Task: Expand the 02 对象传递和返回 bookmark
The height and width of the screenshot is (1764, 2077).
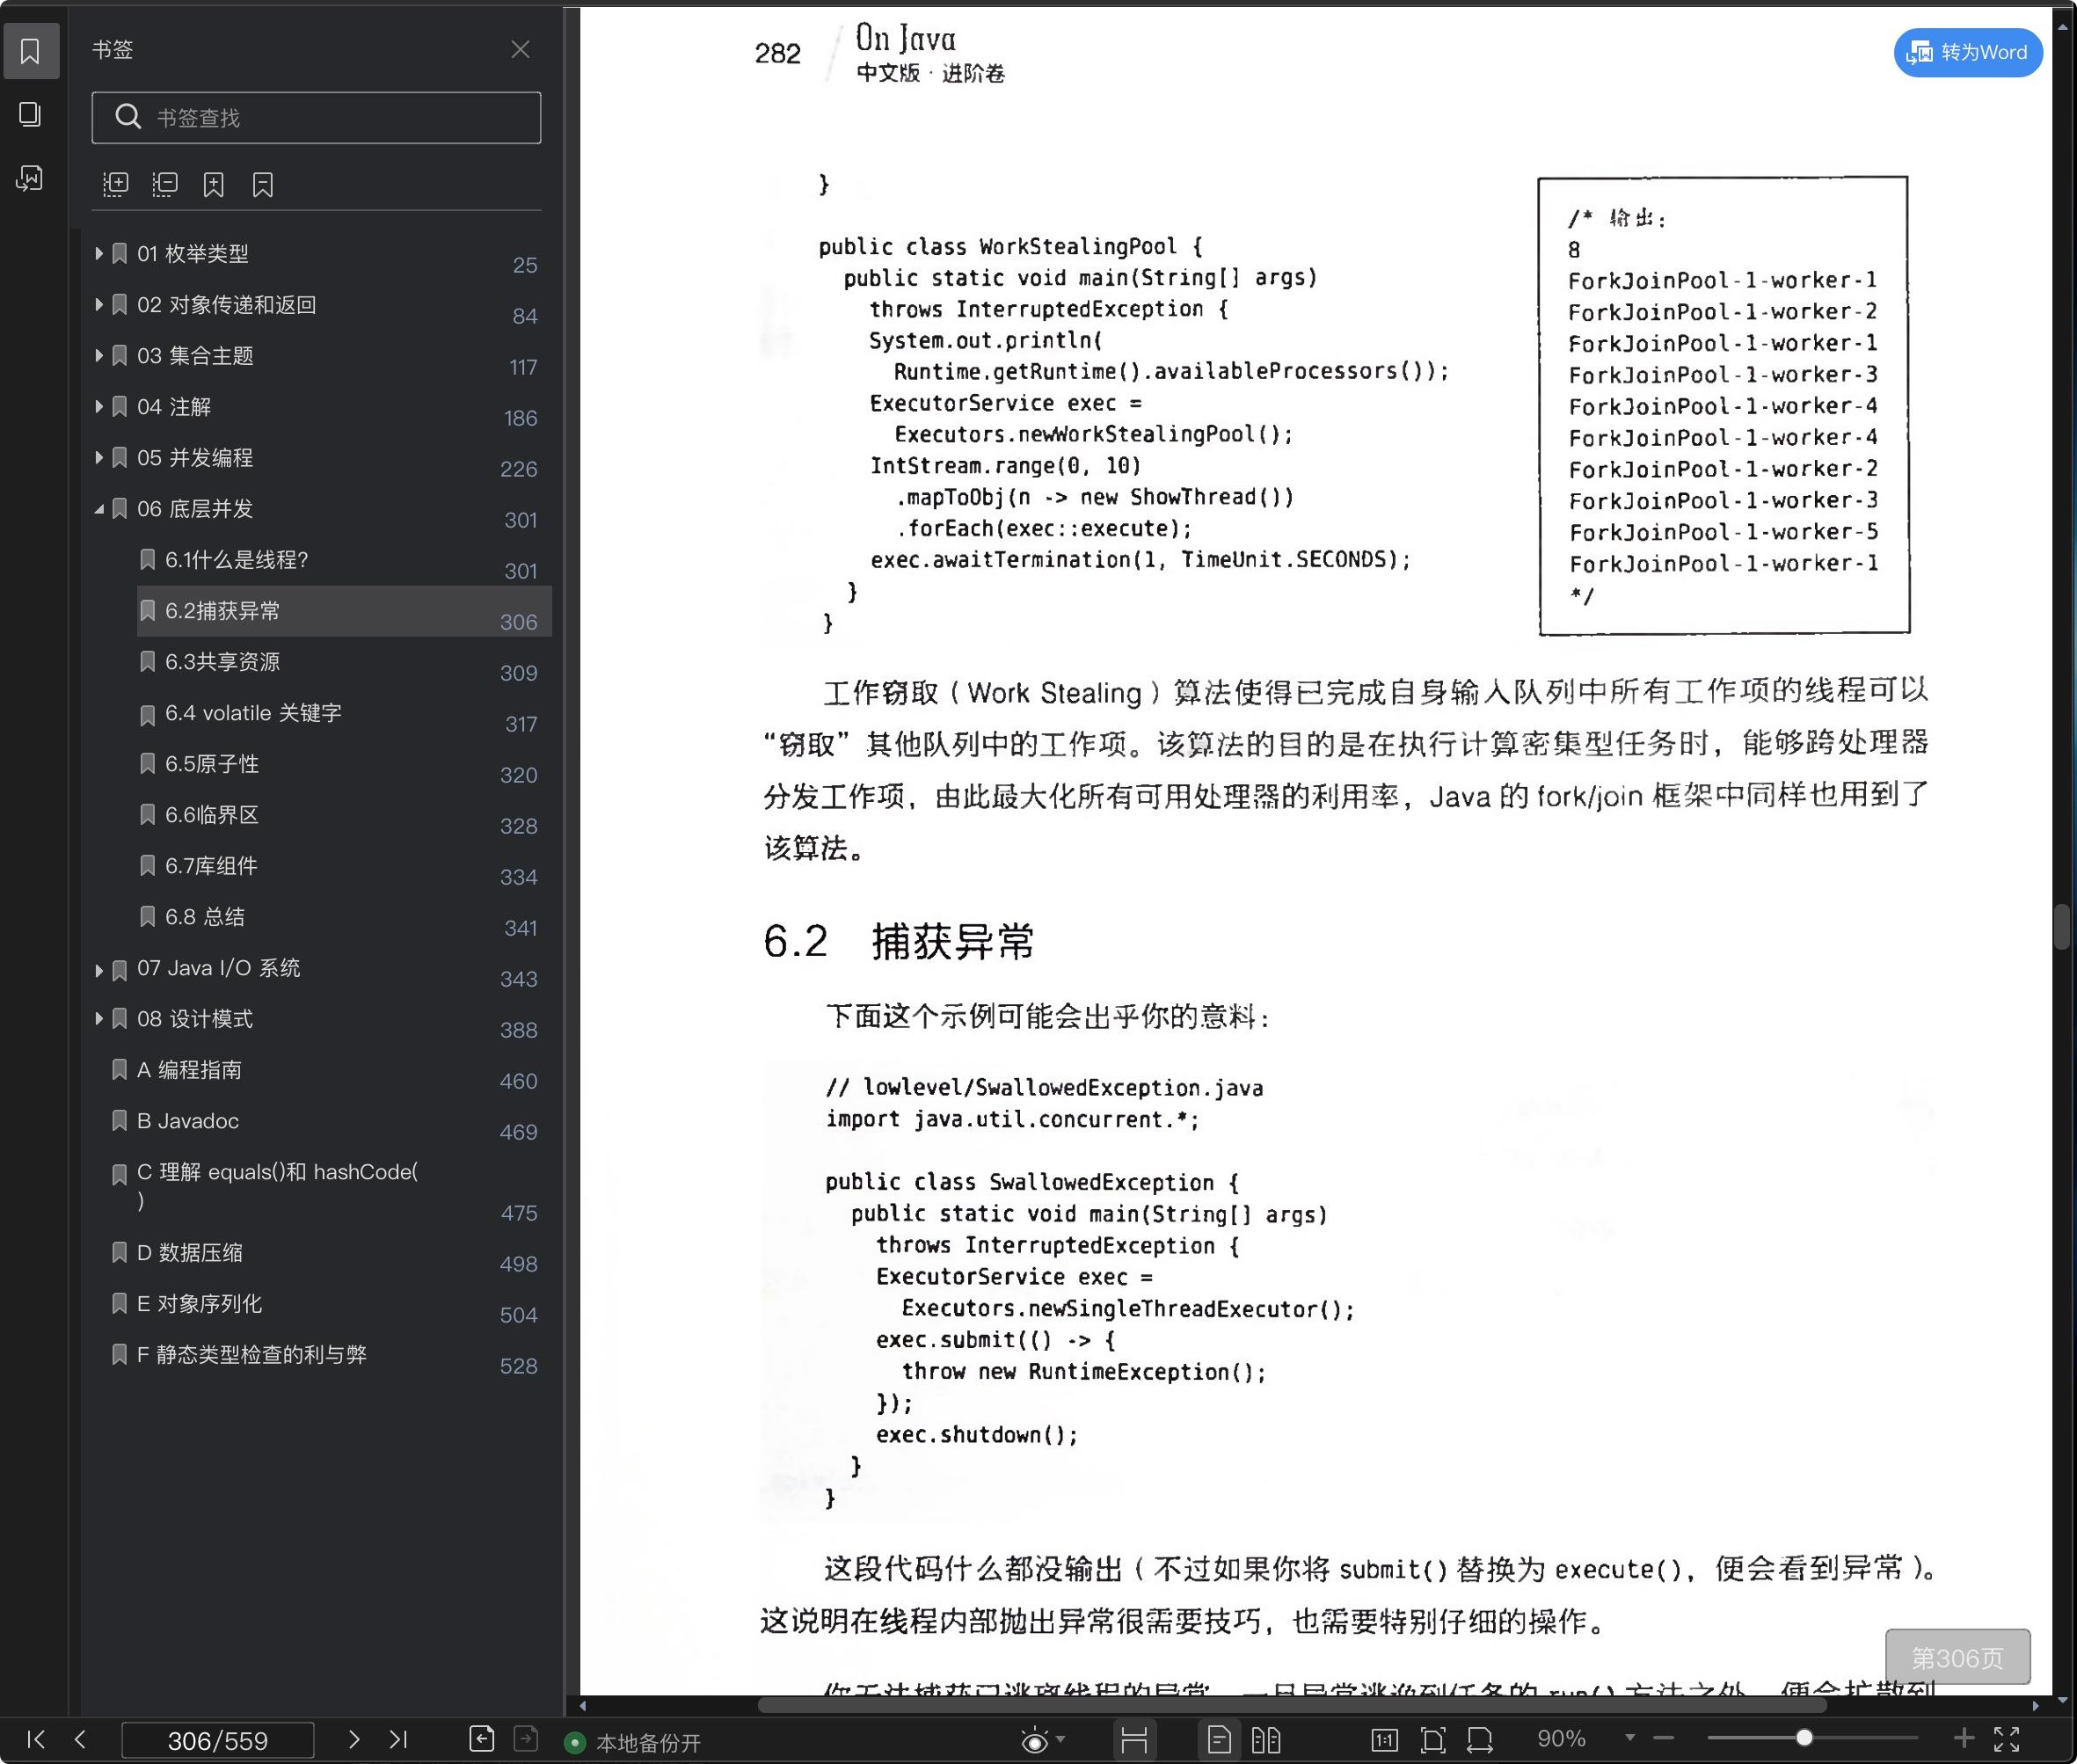Action: click(x=98, y=304)
